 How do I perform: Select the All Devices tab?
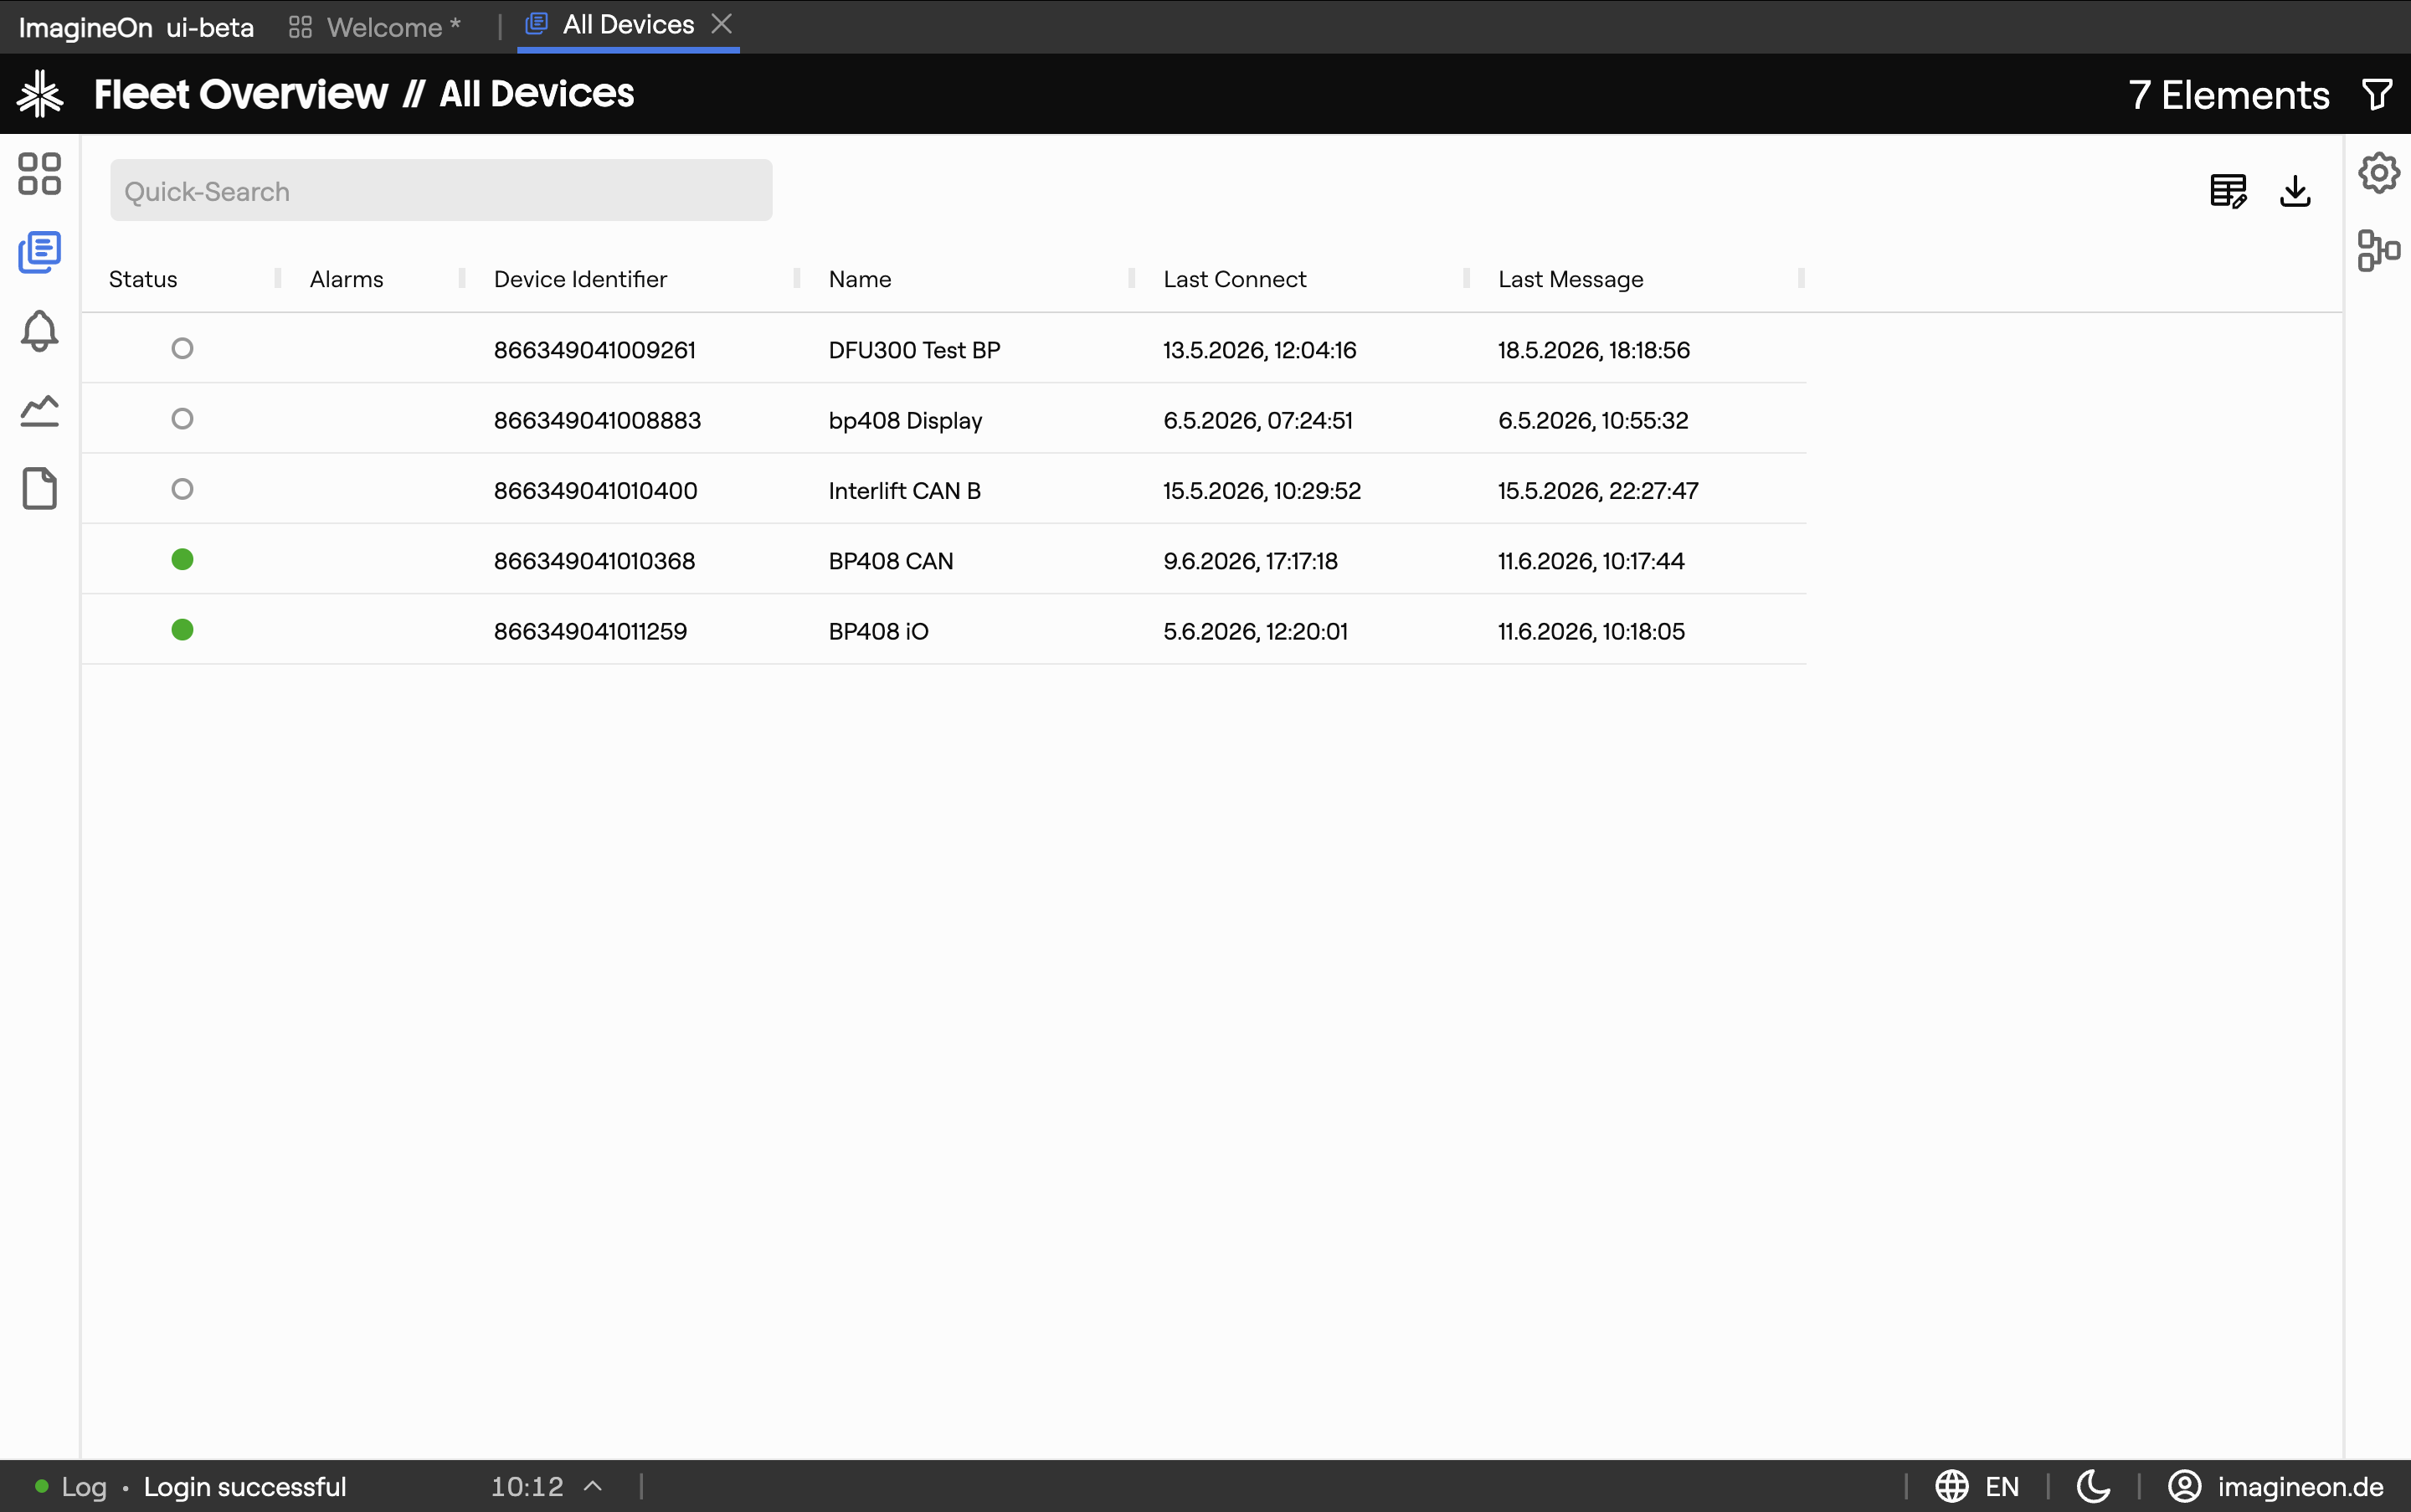628,25
